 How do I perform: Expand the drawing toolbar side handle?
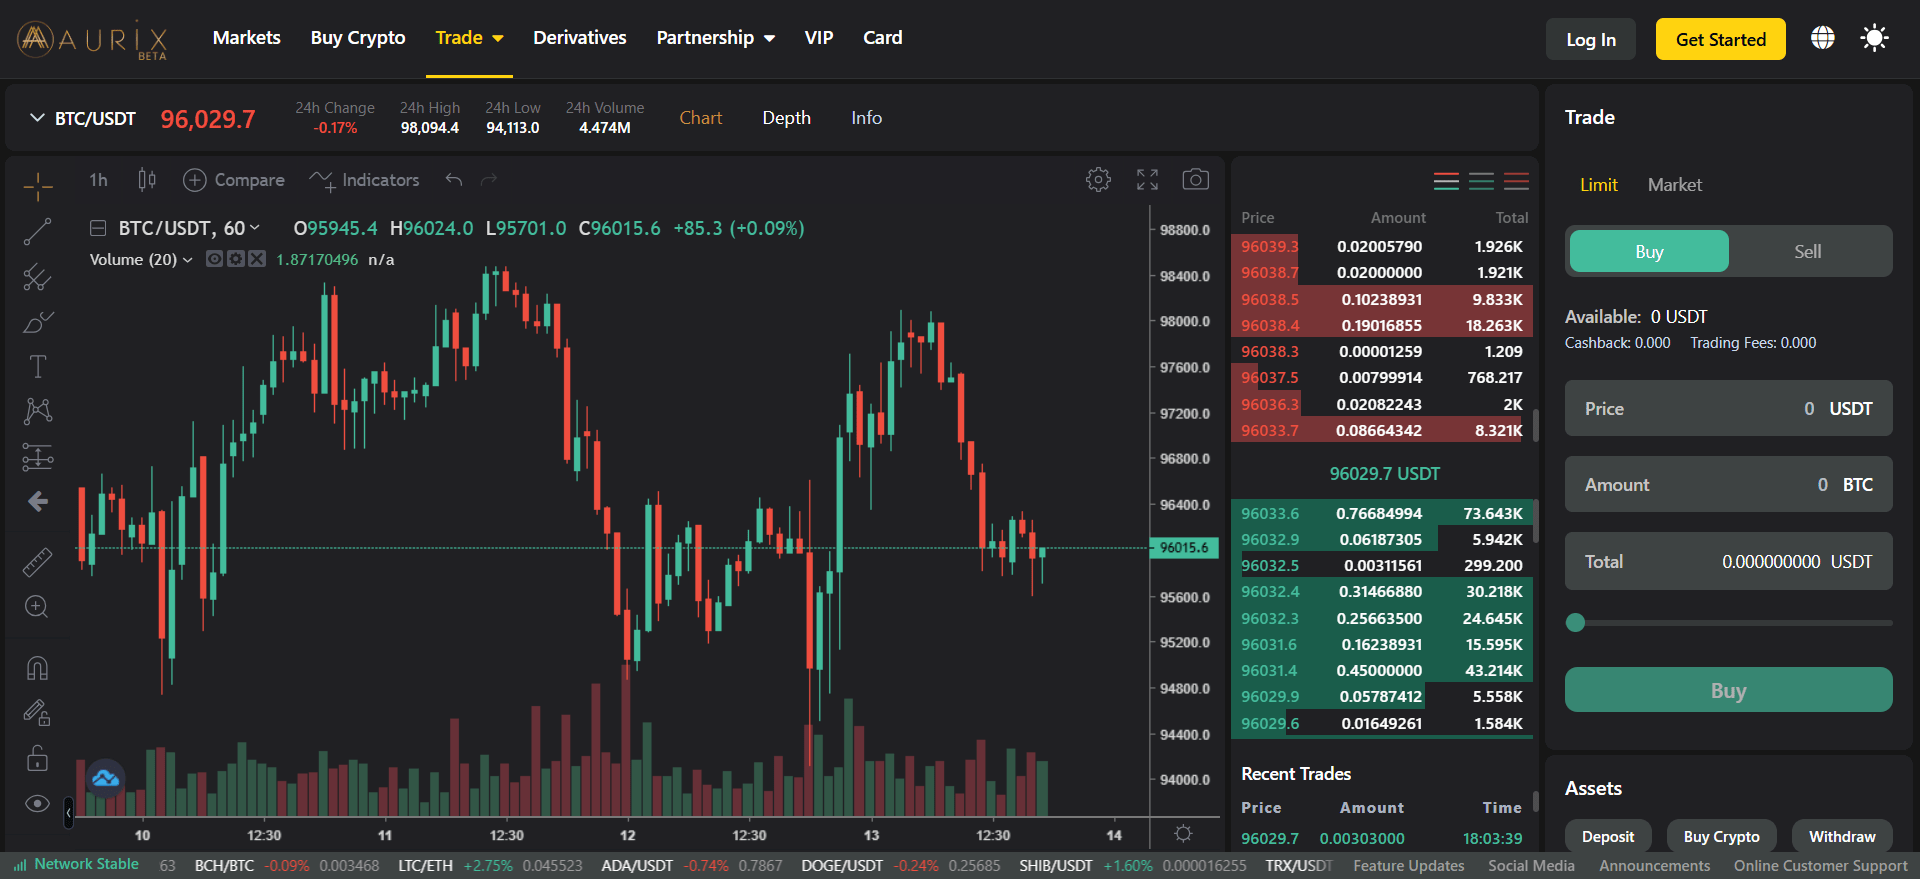pyautogui.click(x=68, y=813)
